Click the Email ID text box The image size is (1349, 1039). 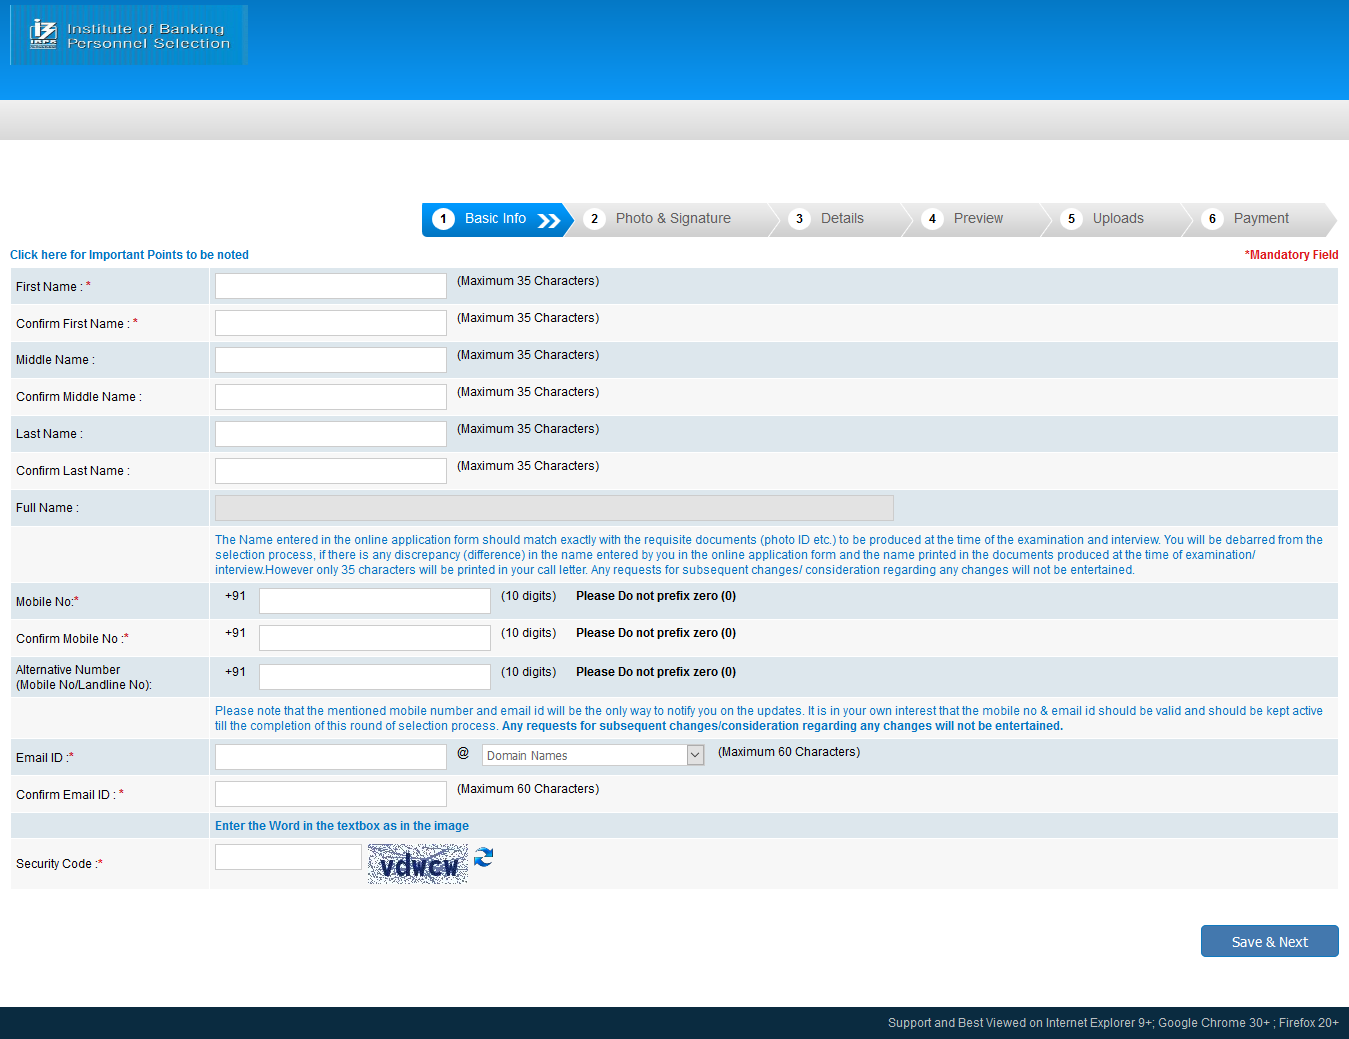pos(330,756)
